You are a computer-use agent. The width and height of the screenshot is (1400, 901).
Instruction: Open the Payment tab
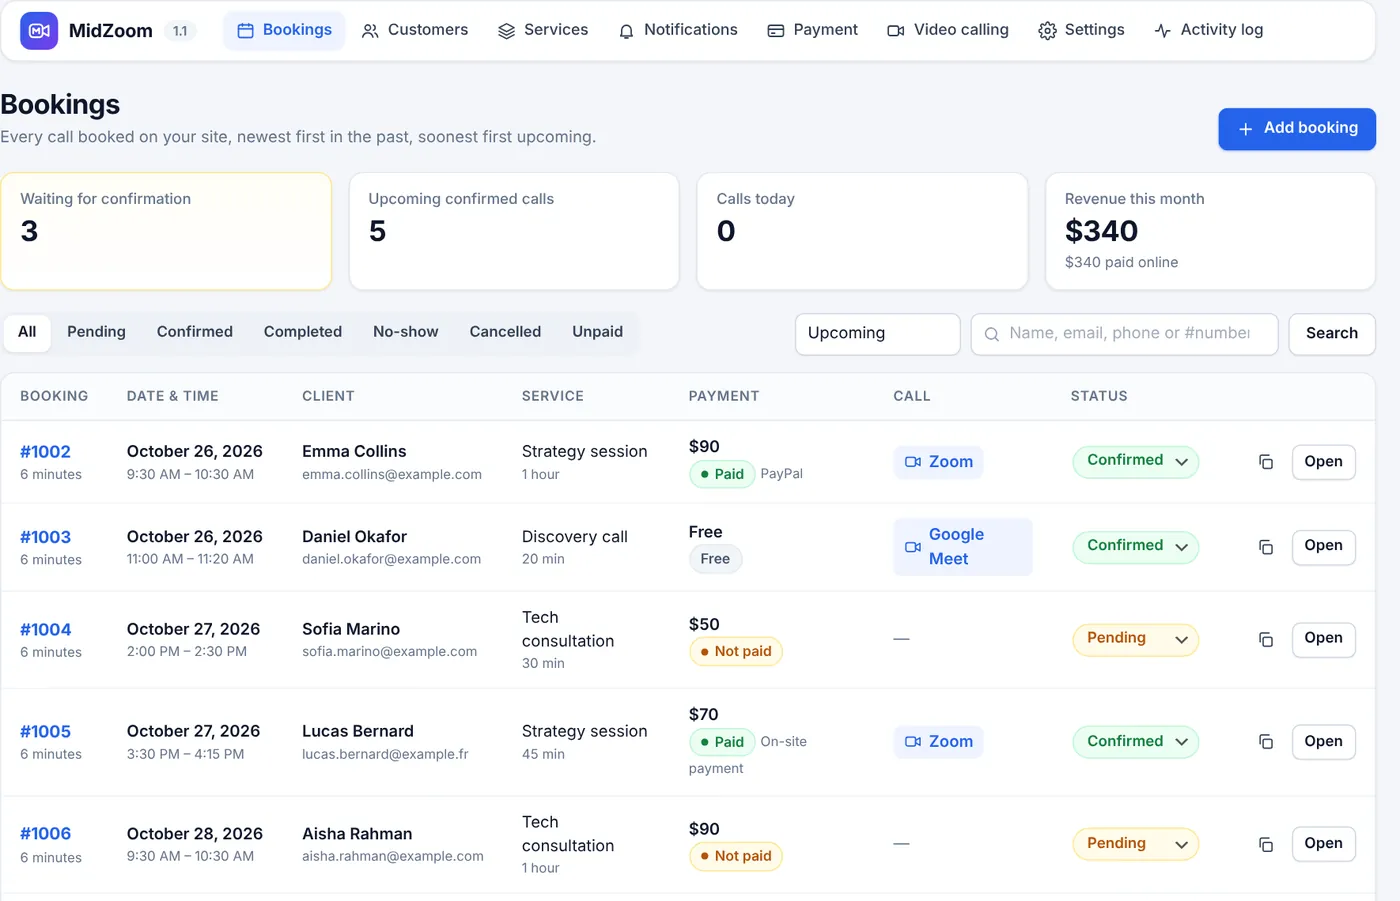(x=812, y=30)
